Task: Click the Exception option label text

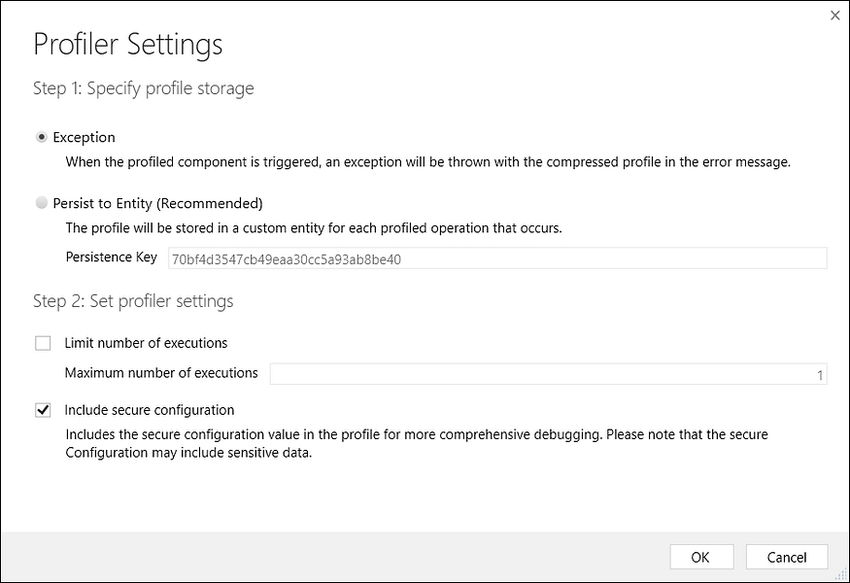Action: click(84, 137)
